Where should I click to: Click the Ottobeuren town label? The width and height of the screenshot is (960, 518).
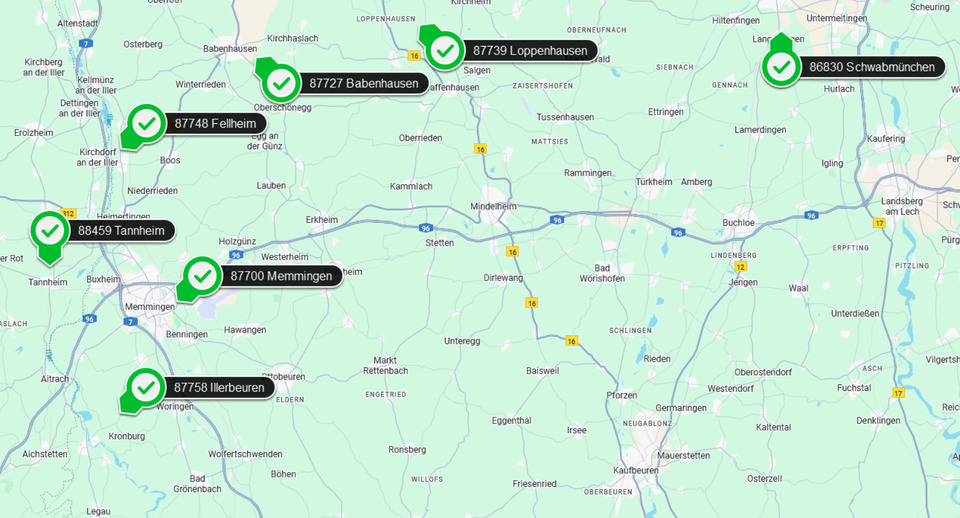coord(285,377)
